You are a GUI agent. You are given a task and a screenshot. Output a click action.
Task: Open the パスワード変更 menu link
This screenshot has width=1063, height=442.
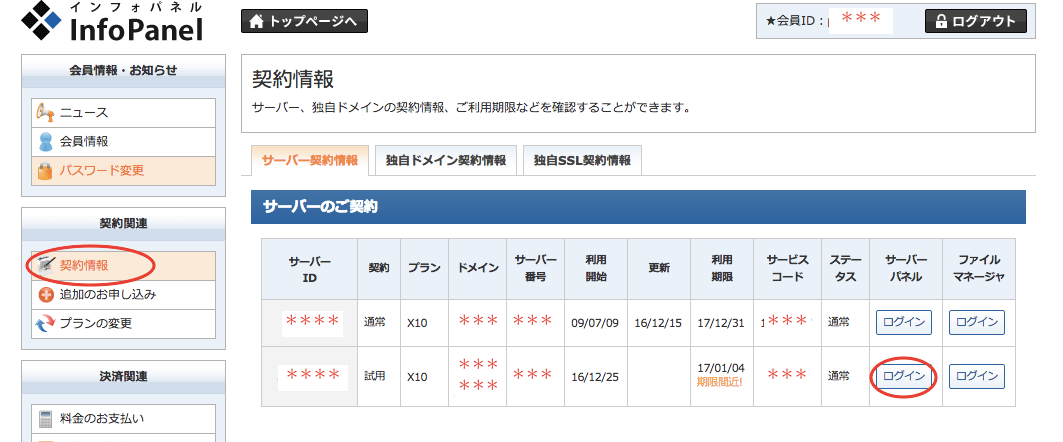[x=102, y=171]
